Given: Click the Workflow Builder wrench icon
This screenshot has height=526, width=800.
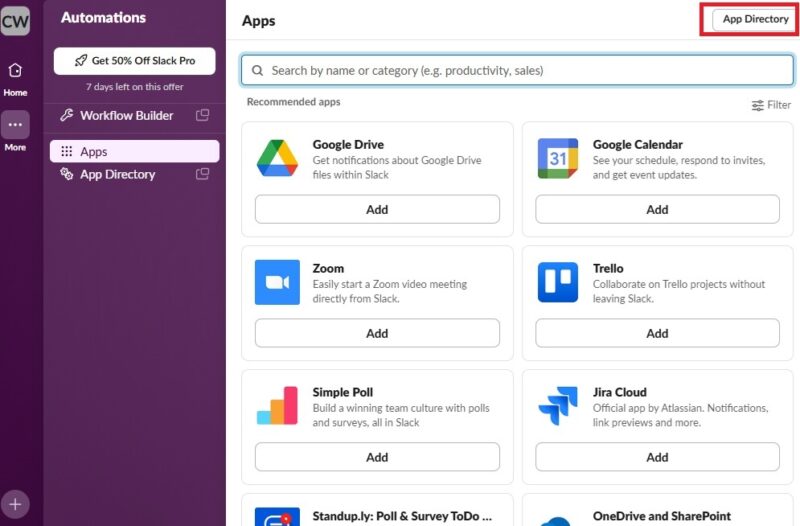Looking at the screenshot, I should coord(66,115).
